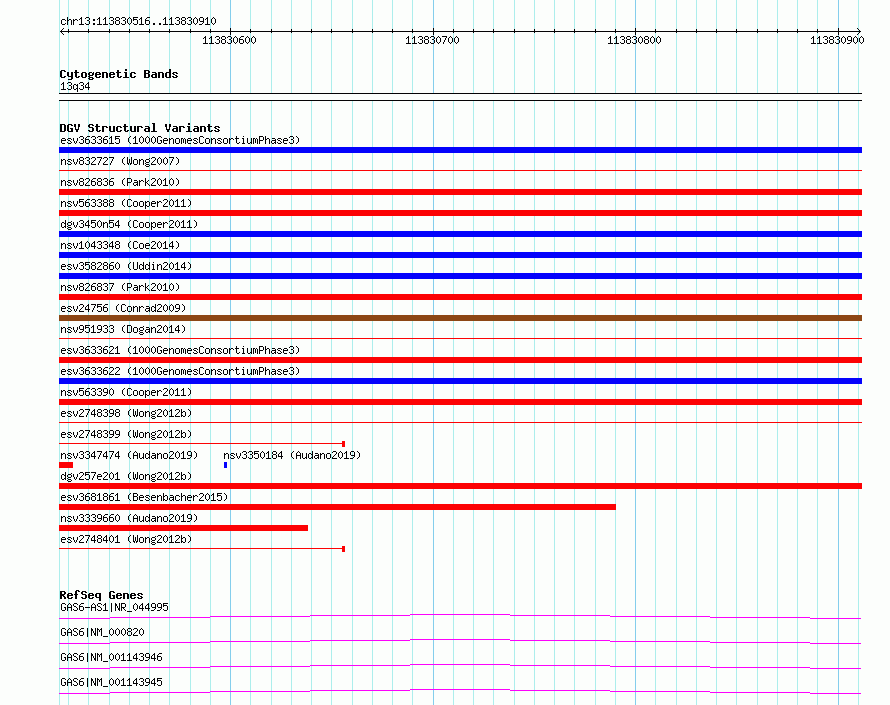The image size is (890, 705).
Task: Select the red bar under nsv563388
Action: click(x=460, y=213)
